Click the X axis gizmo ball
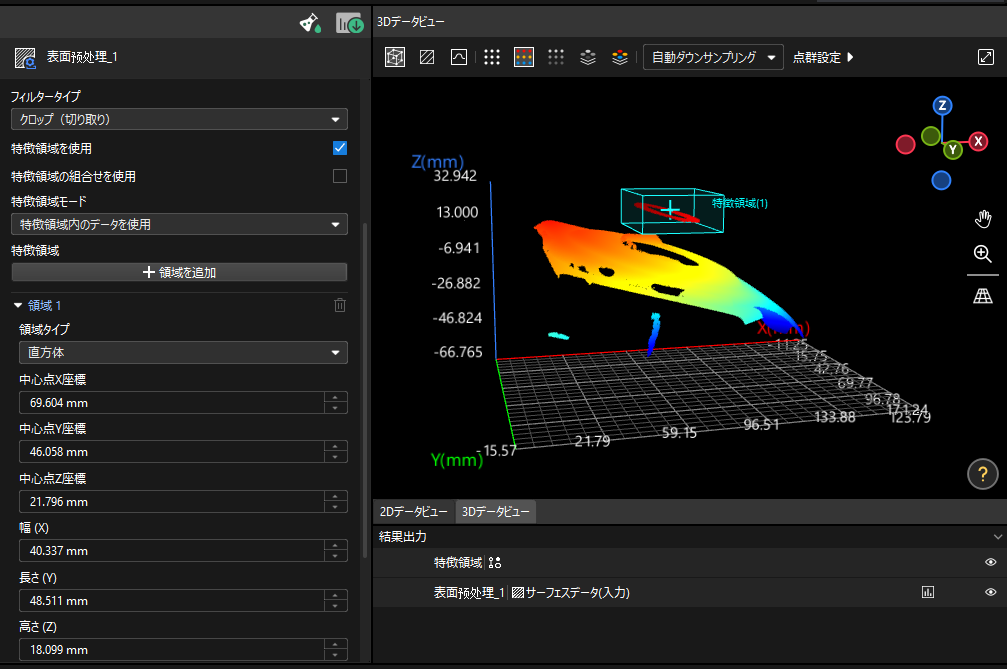This screenshot has width=1007, height=669. tap(978, 141)
